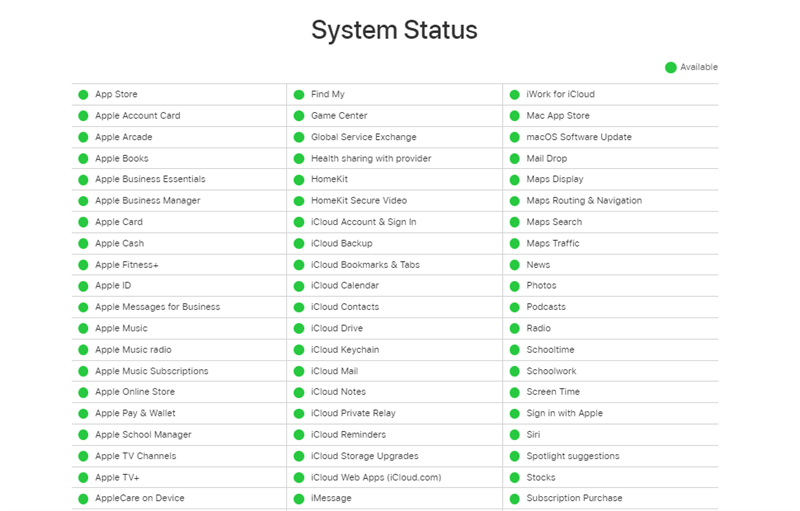
Task: Click the Available legend label
Action: click(699, 68)
